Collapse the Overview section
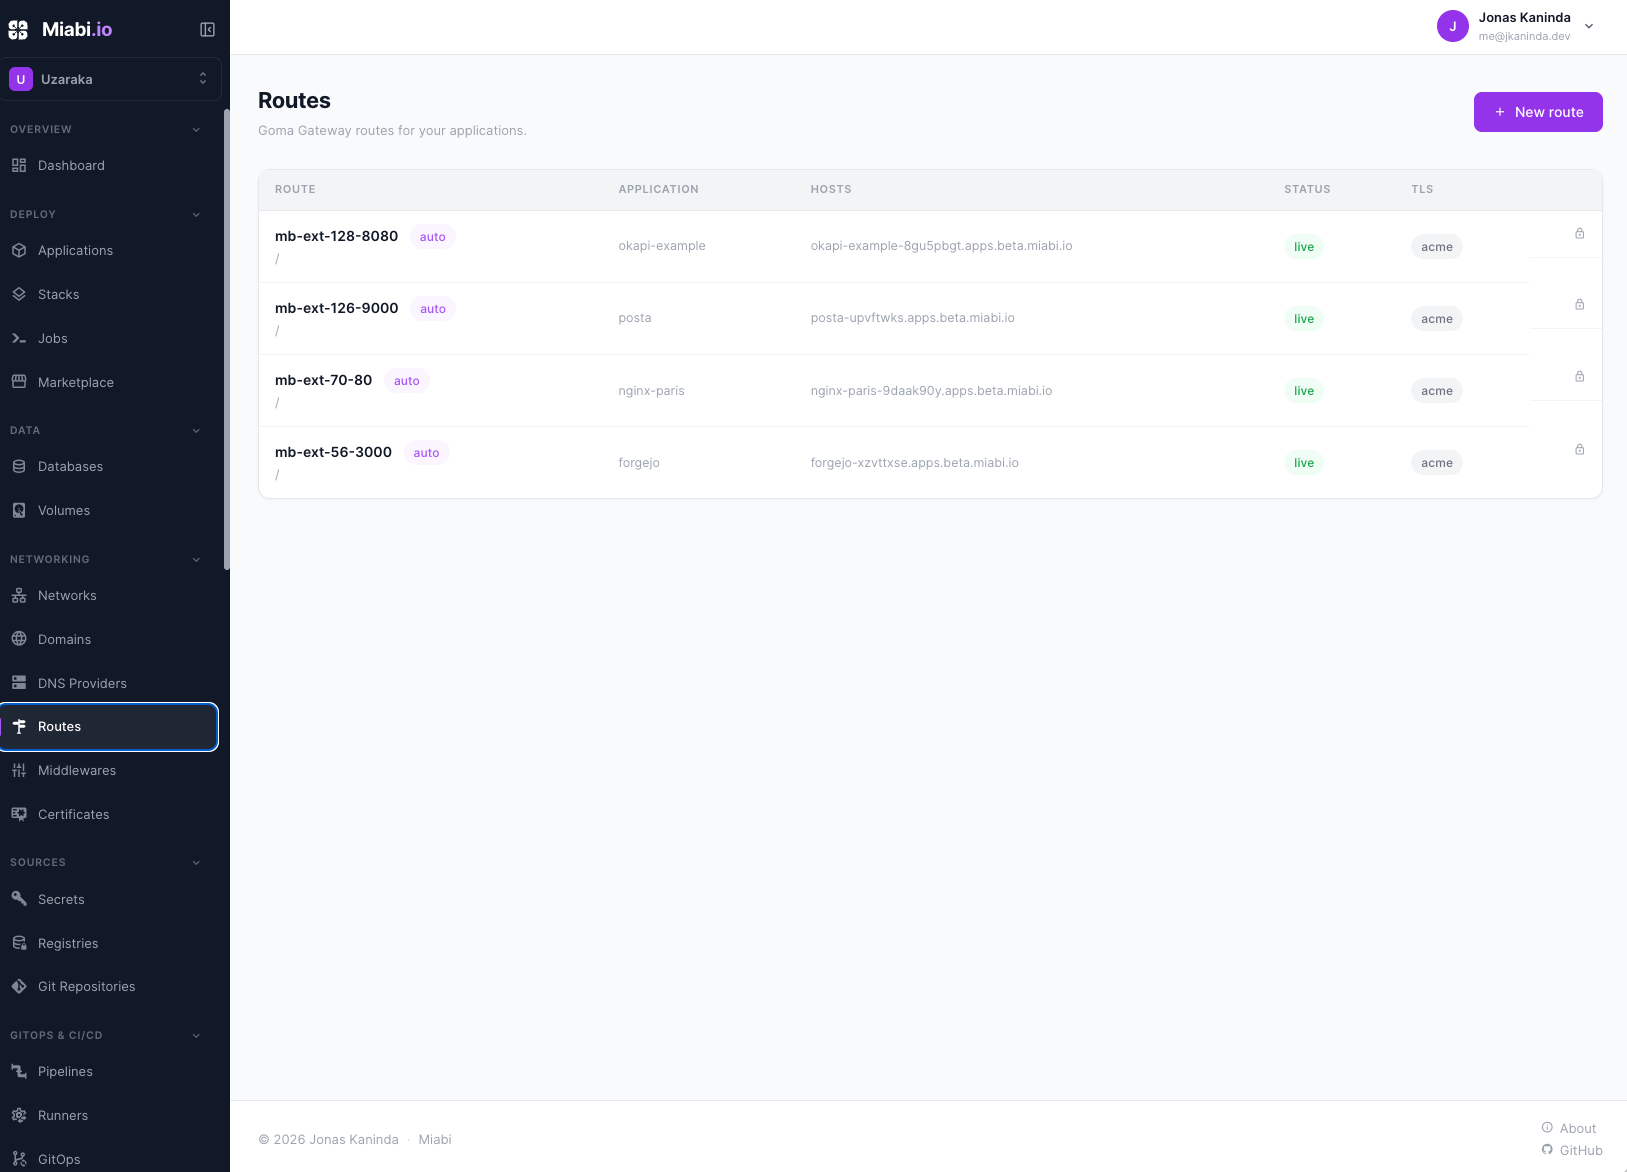 point(196,130)
